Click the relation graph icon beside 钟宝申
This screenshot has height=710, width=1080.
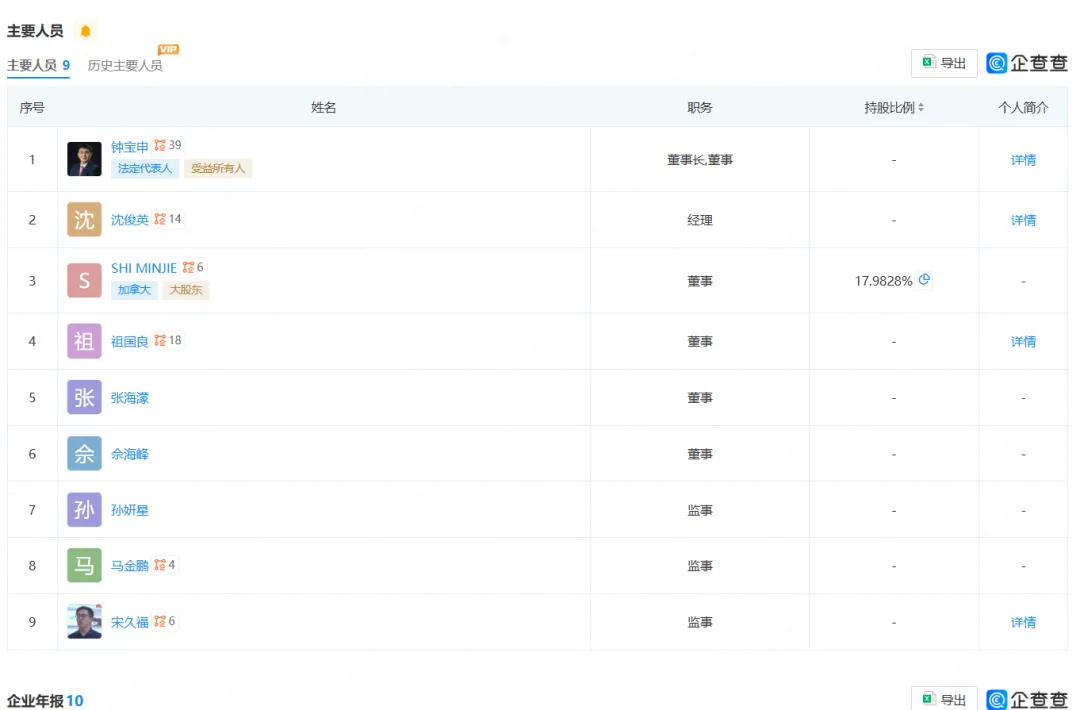tap(160, 146)
